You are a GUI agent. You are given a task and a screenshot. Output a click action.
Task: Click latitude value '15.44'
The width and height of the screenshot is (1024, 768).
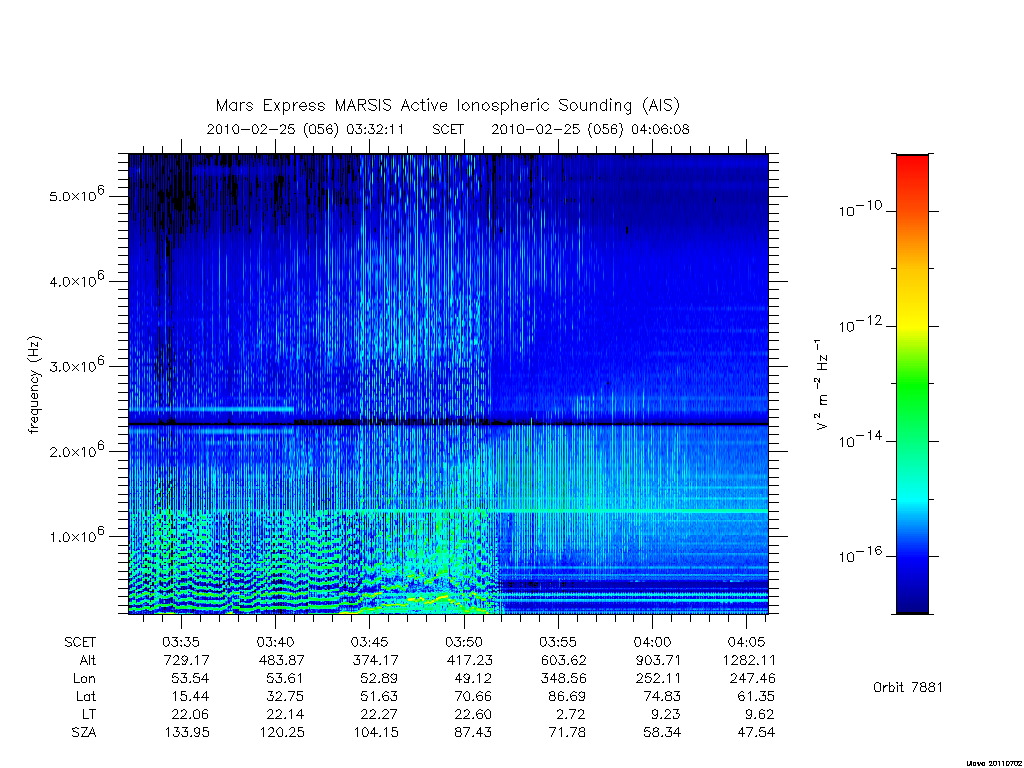[x=191, y=697]
